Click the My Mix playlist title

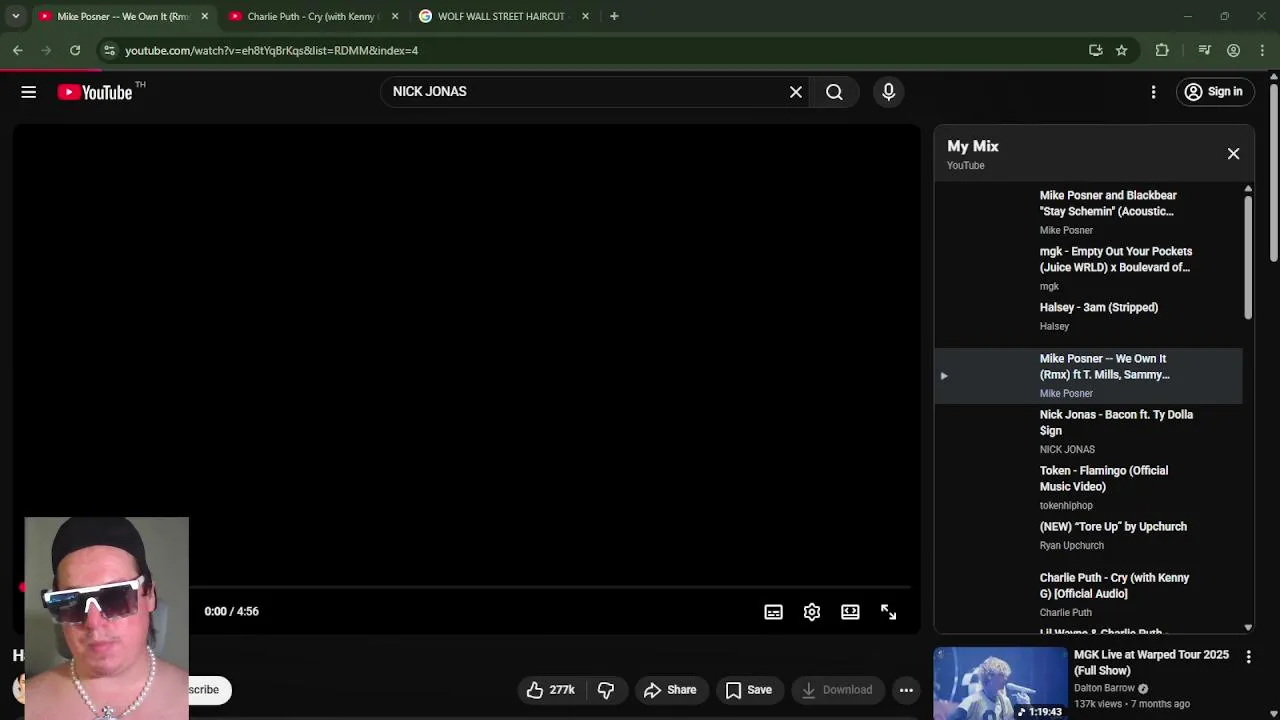[x=973, y=146]
